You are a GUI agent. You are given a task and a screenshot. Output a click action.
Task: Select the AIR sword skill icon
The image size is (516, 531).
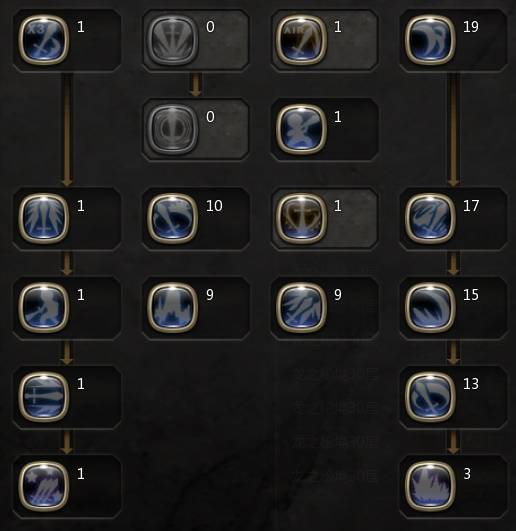pos(301,40)
